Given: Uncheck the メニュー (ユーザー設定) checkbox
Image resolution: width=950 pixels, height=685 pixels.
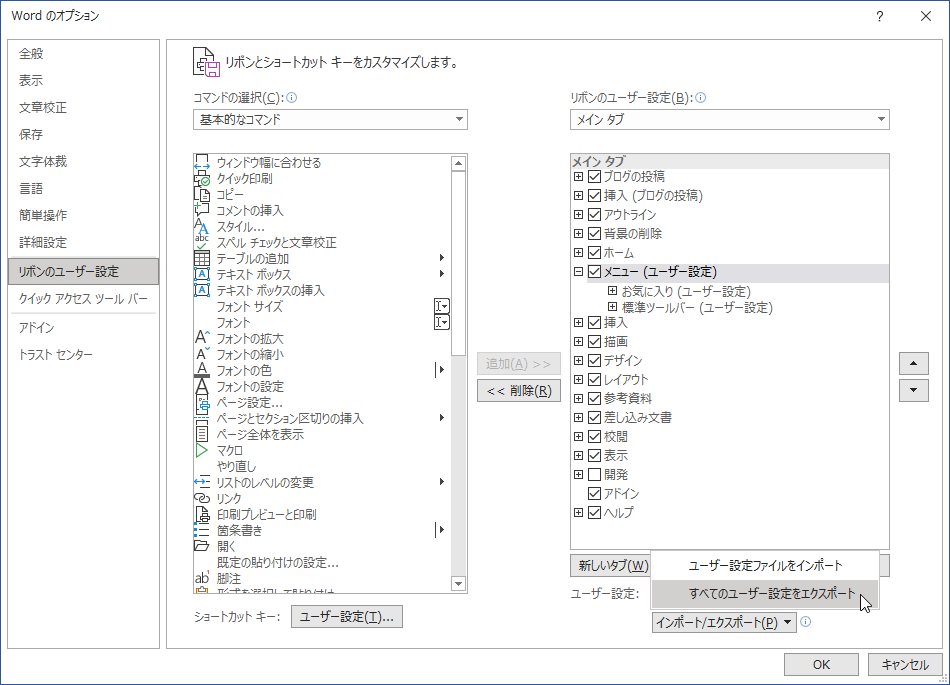Looking at the screenshot, I should click(594, 271).
